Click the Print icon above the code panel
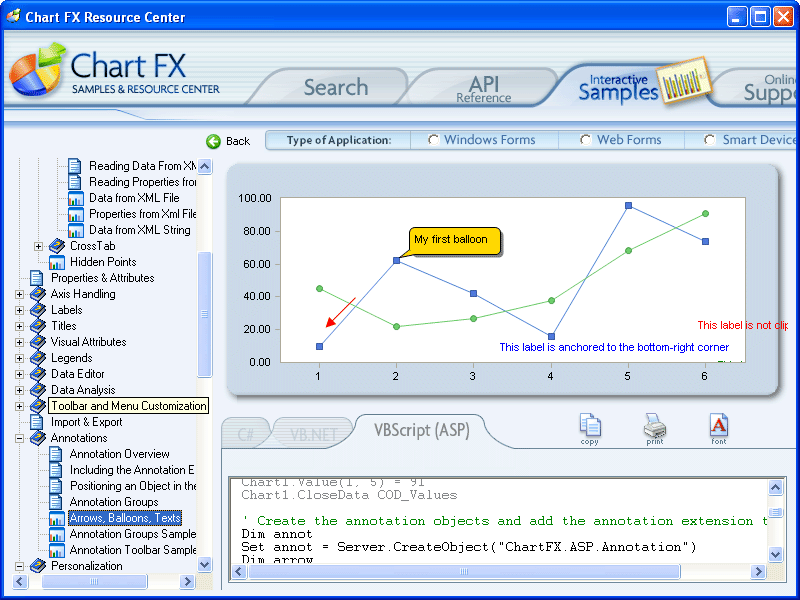This screenshot has height=600, width=800. click(x=654, y=424)
